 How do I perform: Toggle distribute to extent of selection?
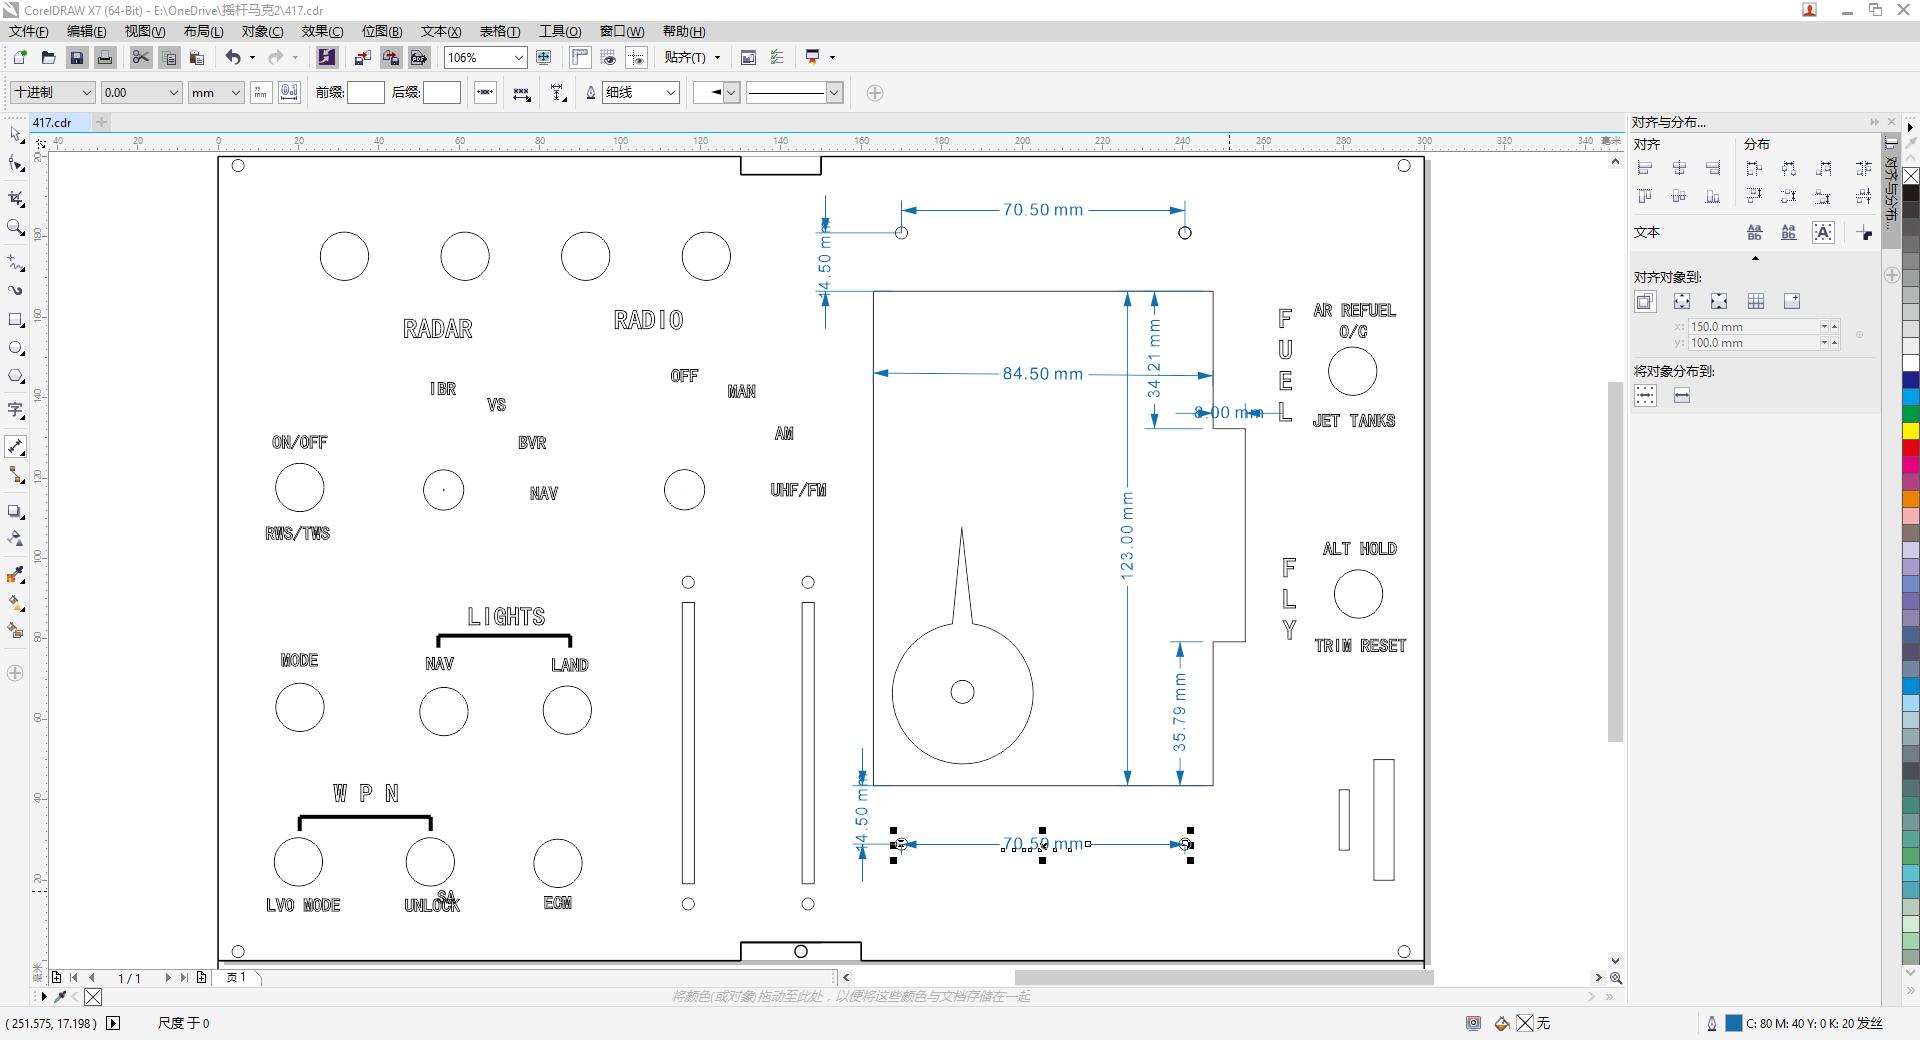(1645, 396)
